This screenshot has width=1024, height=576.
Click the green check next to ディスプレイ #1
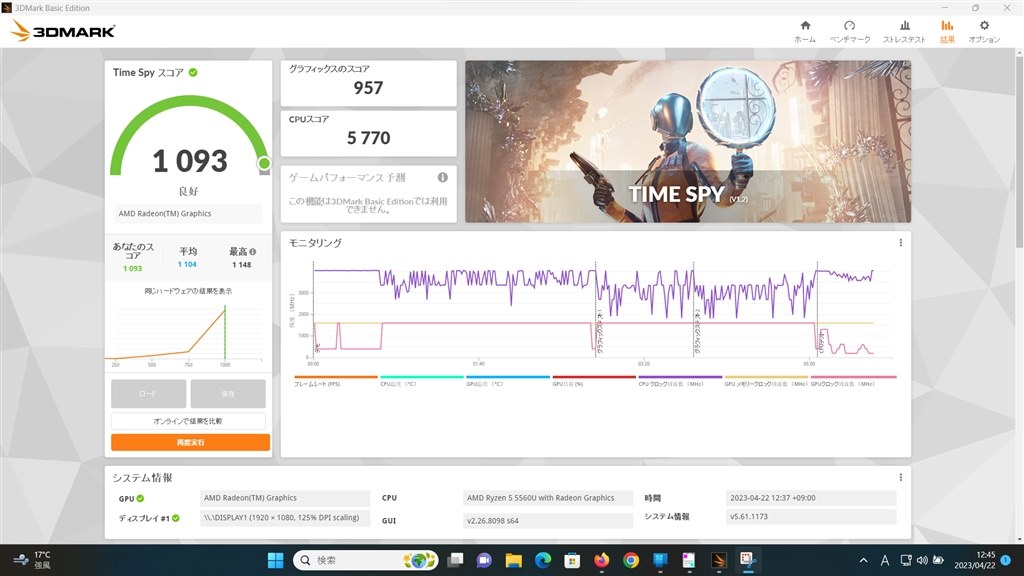(176, 518)
